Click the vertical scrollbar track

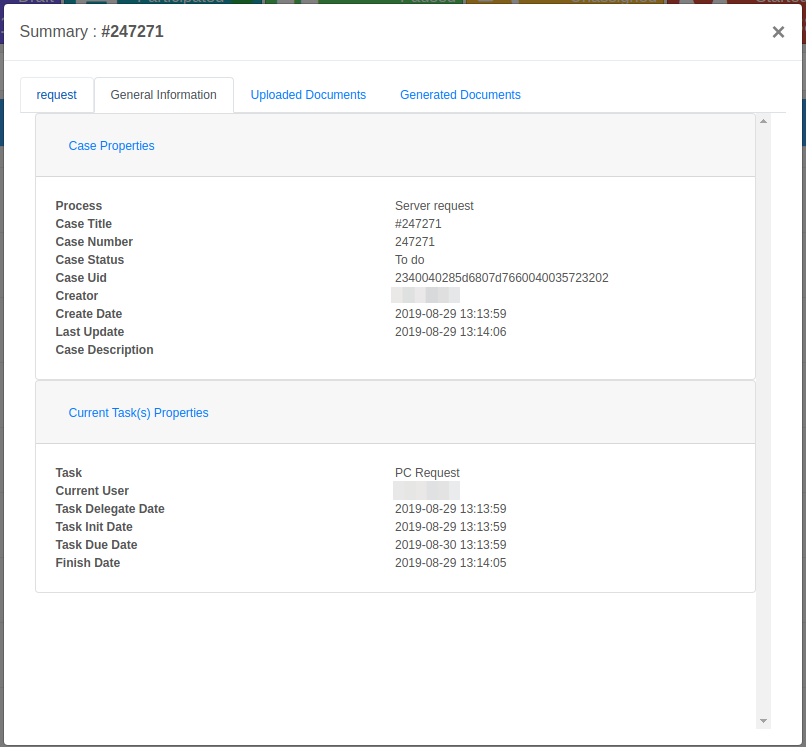pos(763,420)
